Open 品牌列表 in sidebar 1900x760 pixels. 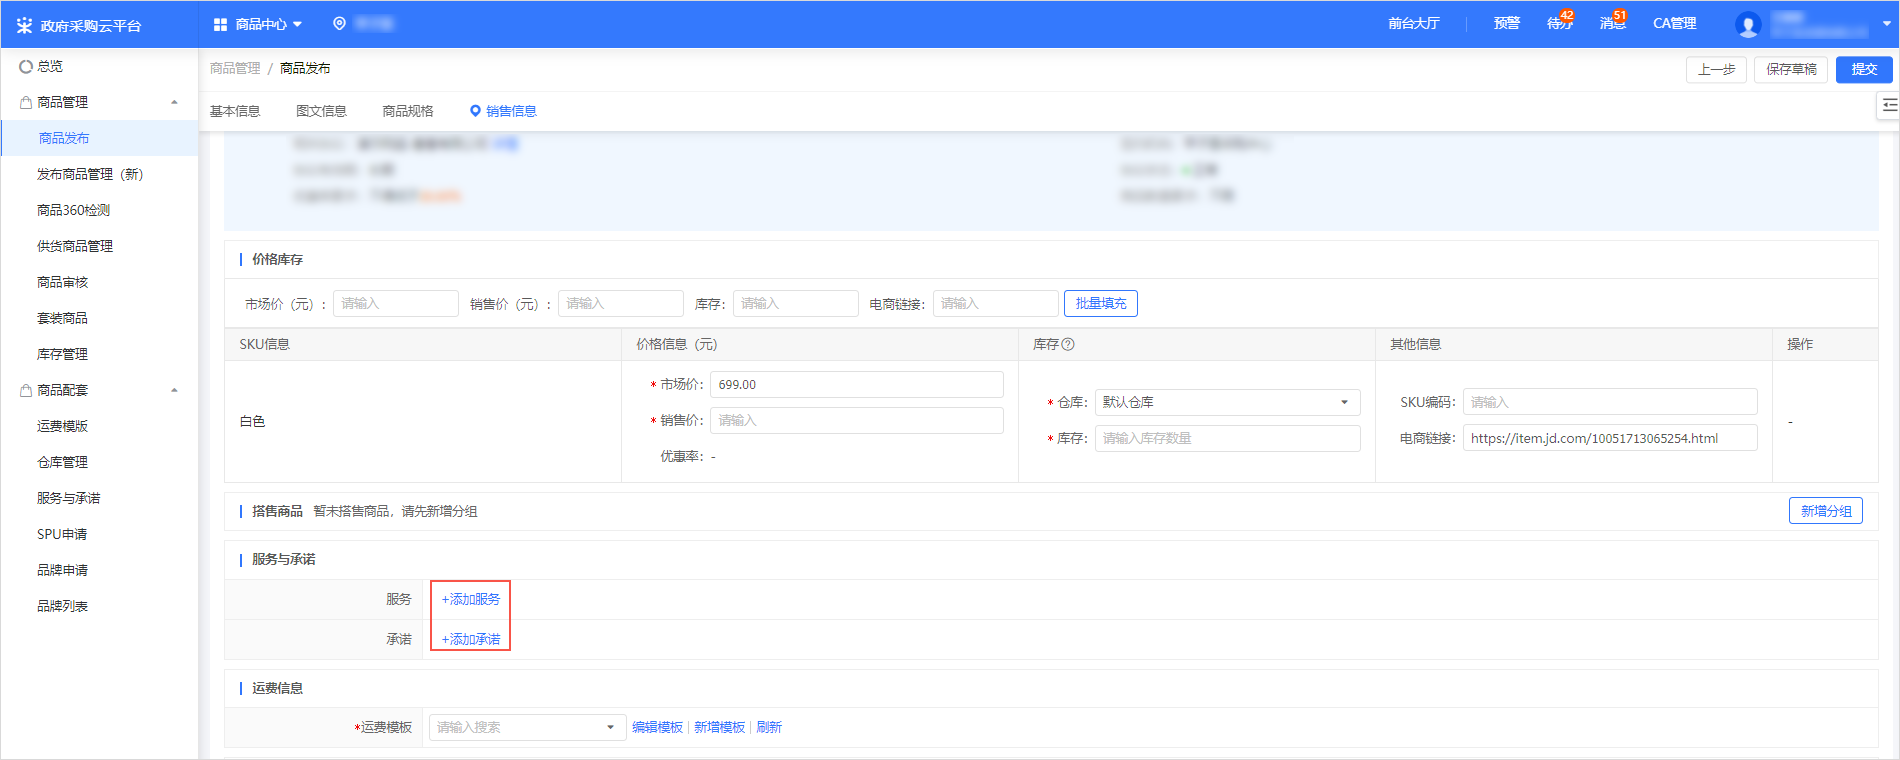(62, 606)
